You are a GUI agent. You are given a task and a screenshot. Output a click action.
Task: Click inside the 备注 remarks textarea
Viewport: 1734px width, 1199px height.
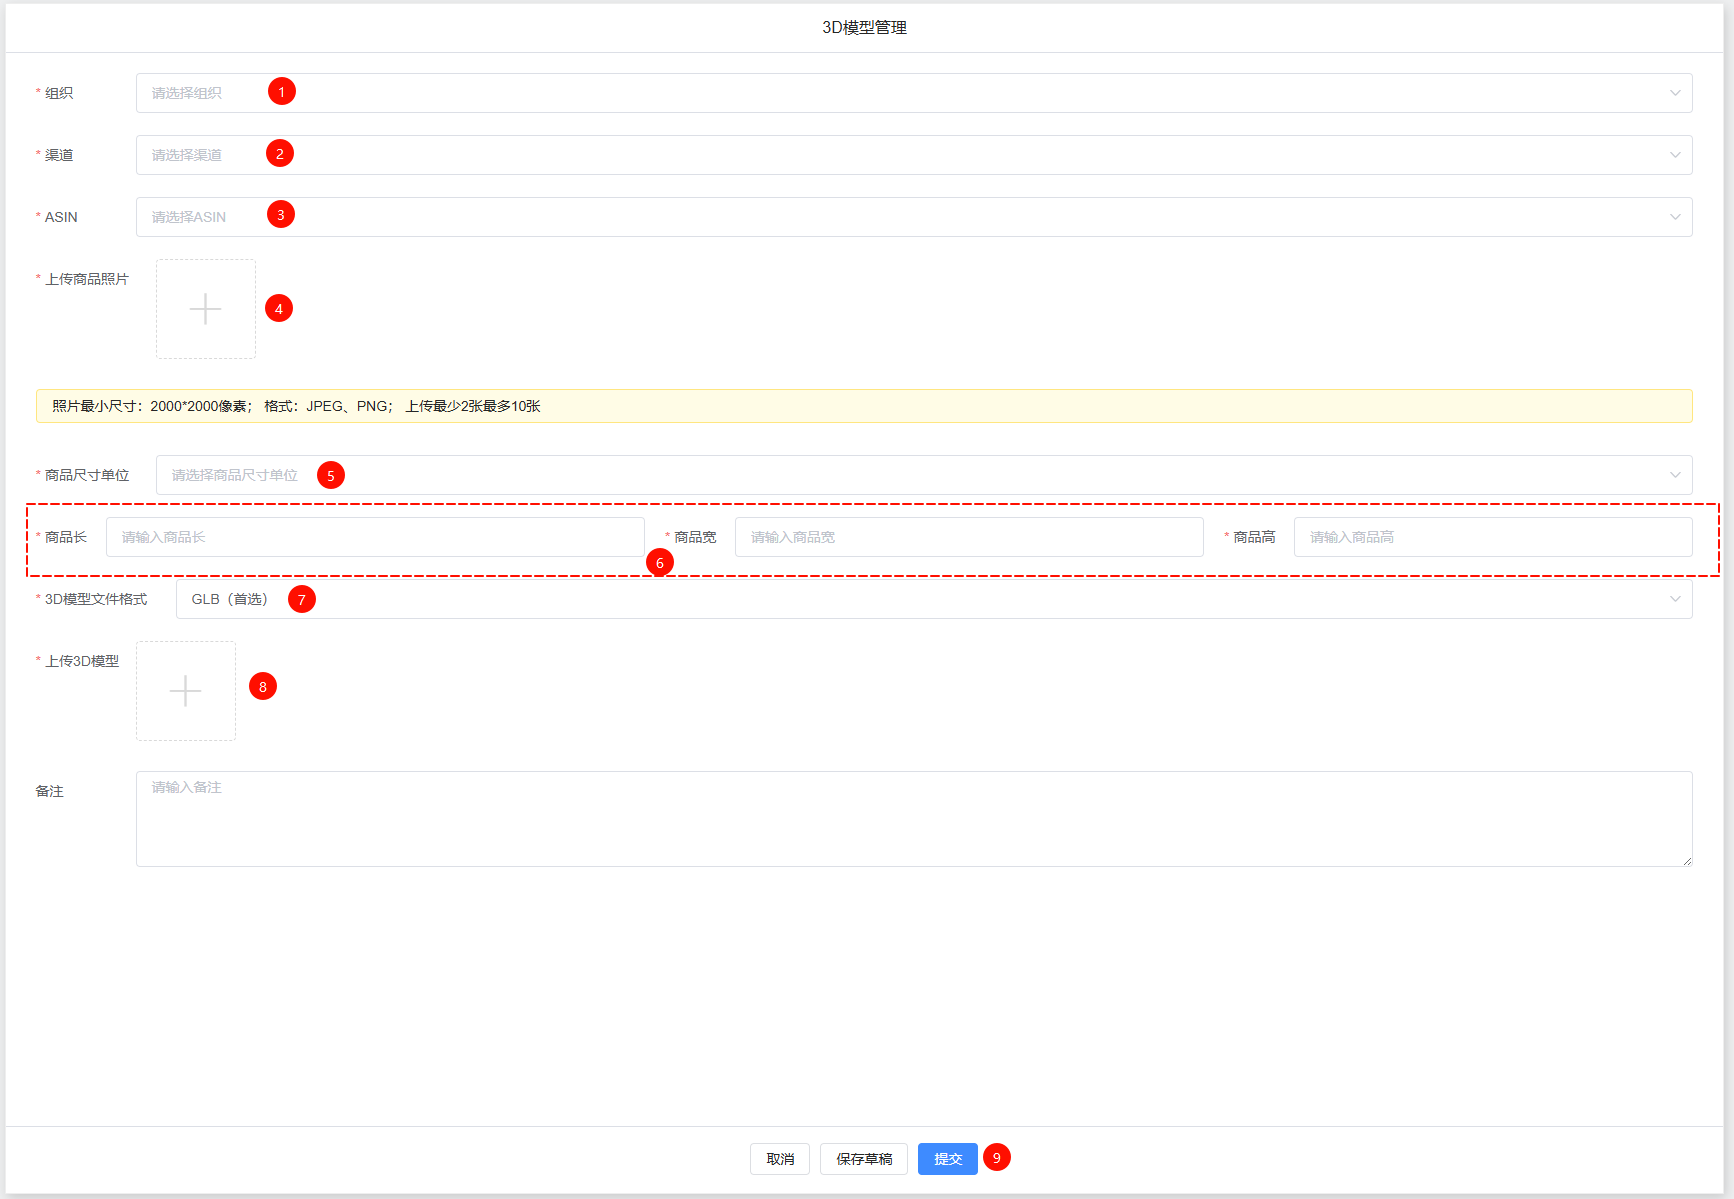tap(913, 818)
